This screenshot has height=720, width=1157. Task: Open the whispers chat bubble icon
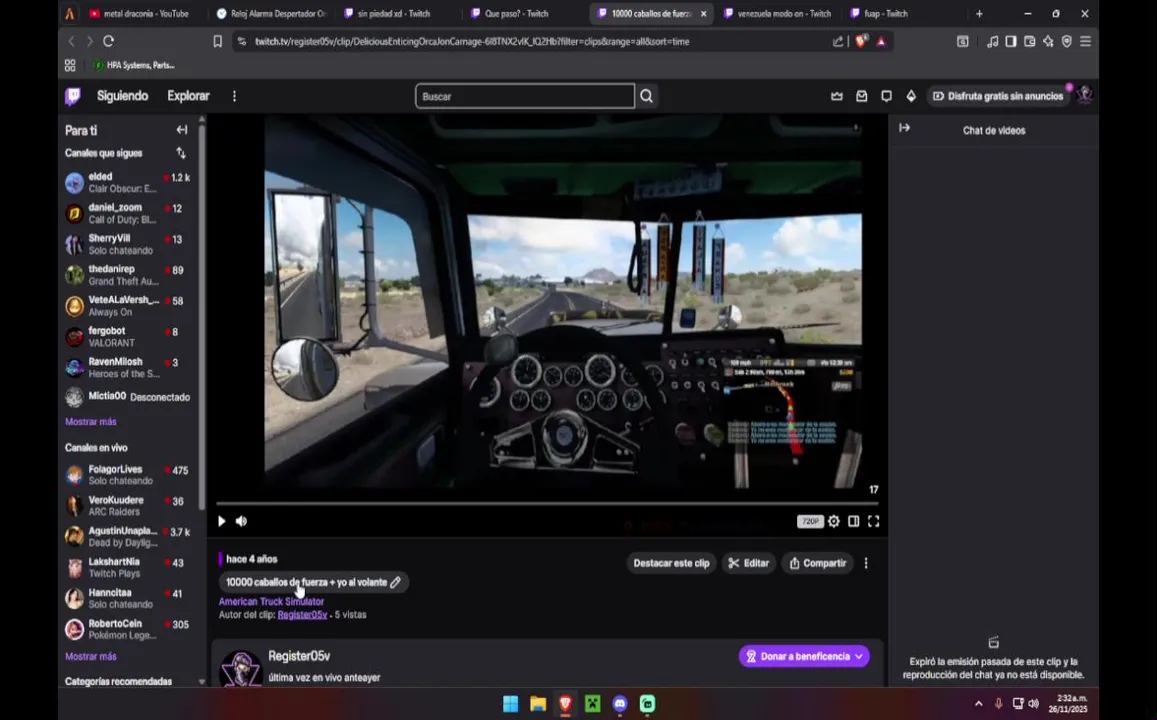(886, 96)
